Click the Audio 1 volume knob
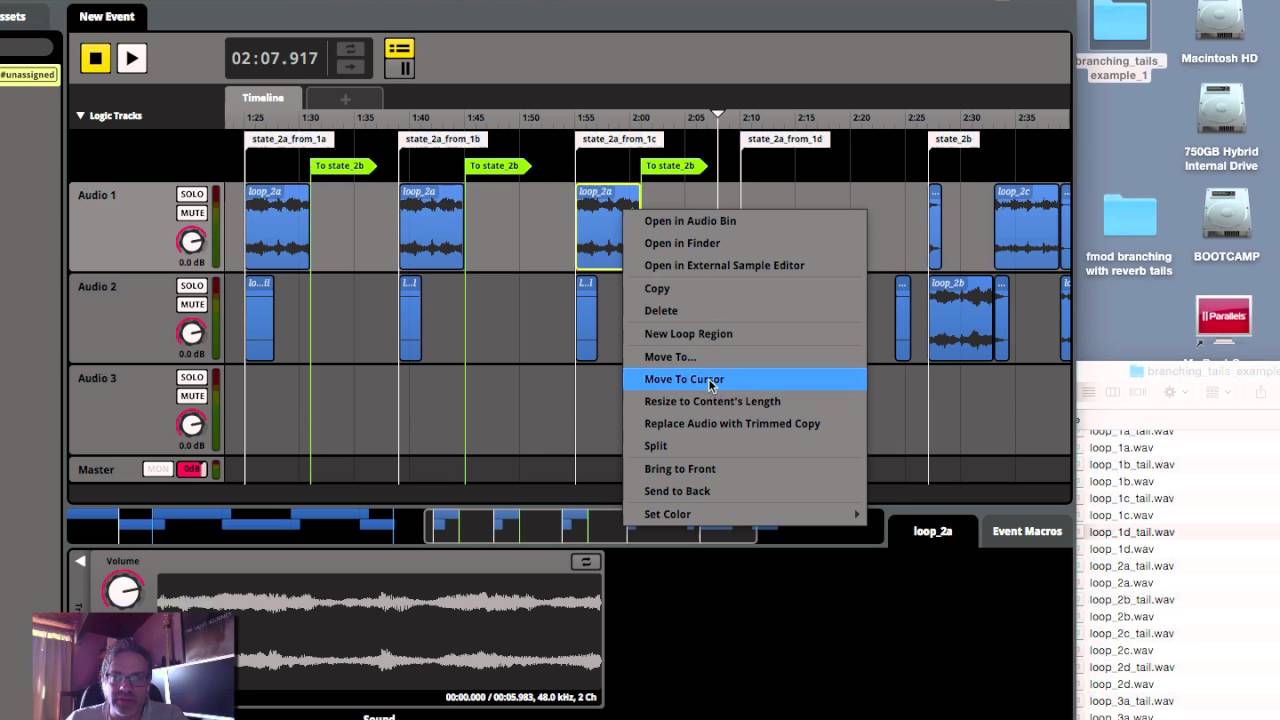 click(x=191, y=241)
